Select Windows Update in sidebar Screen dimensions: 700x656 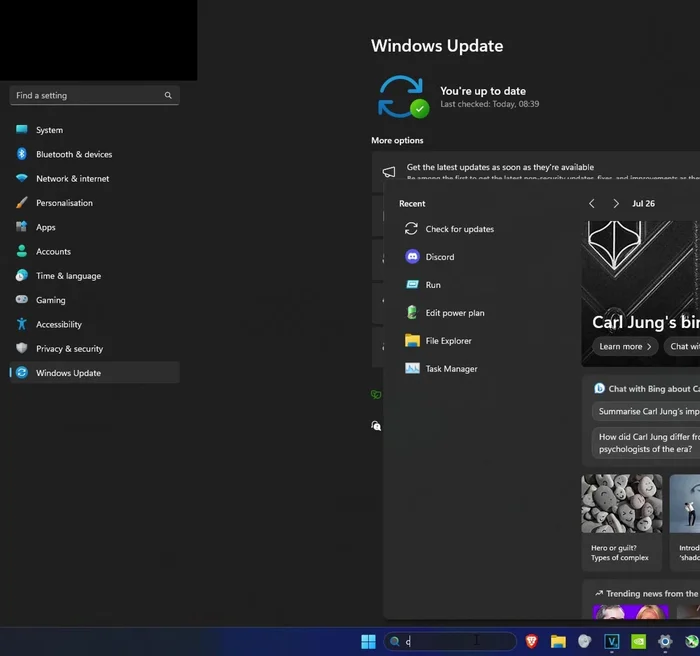(x=94, y=372)
